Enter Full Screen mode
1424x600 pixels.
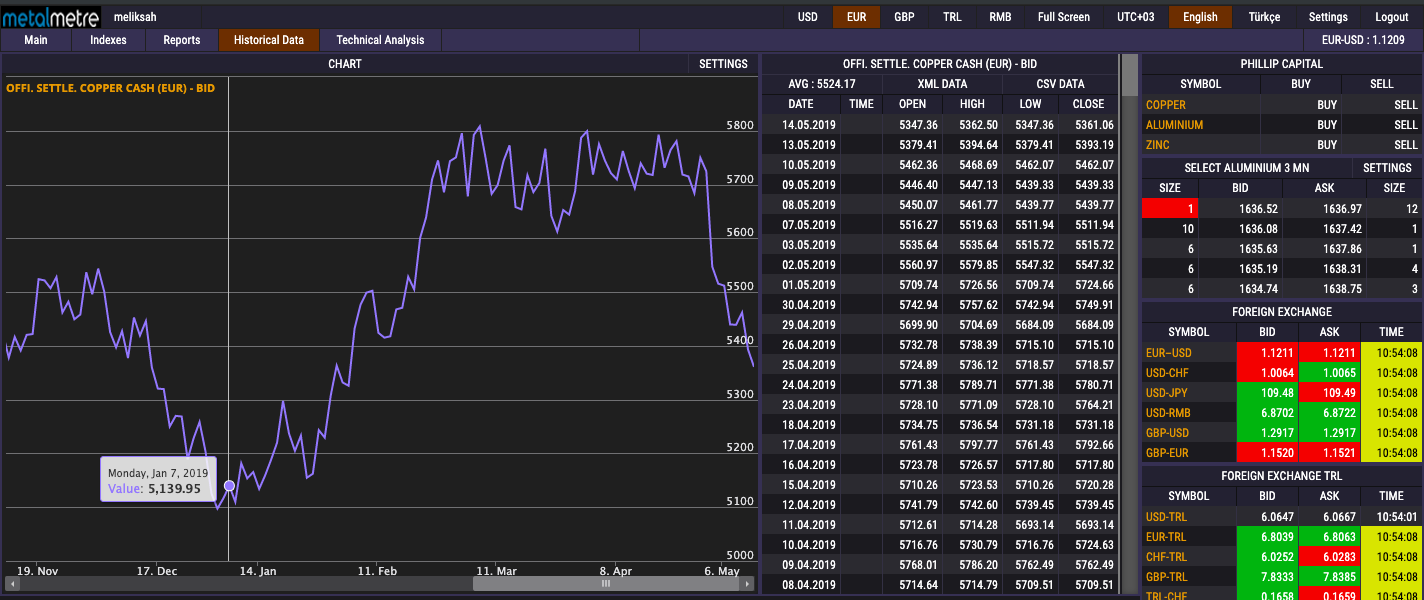click(1064, 17)
